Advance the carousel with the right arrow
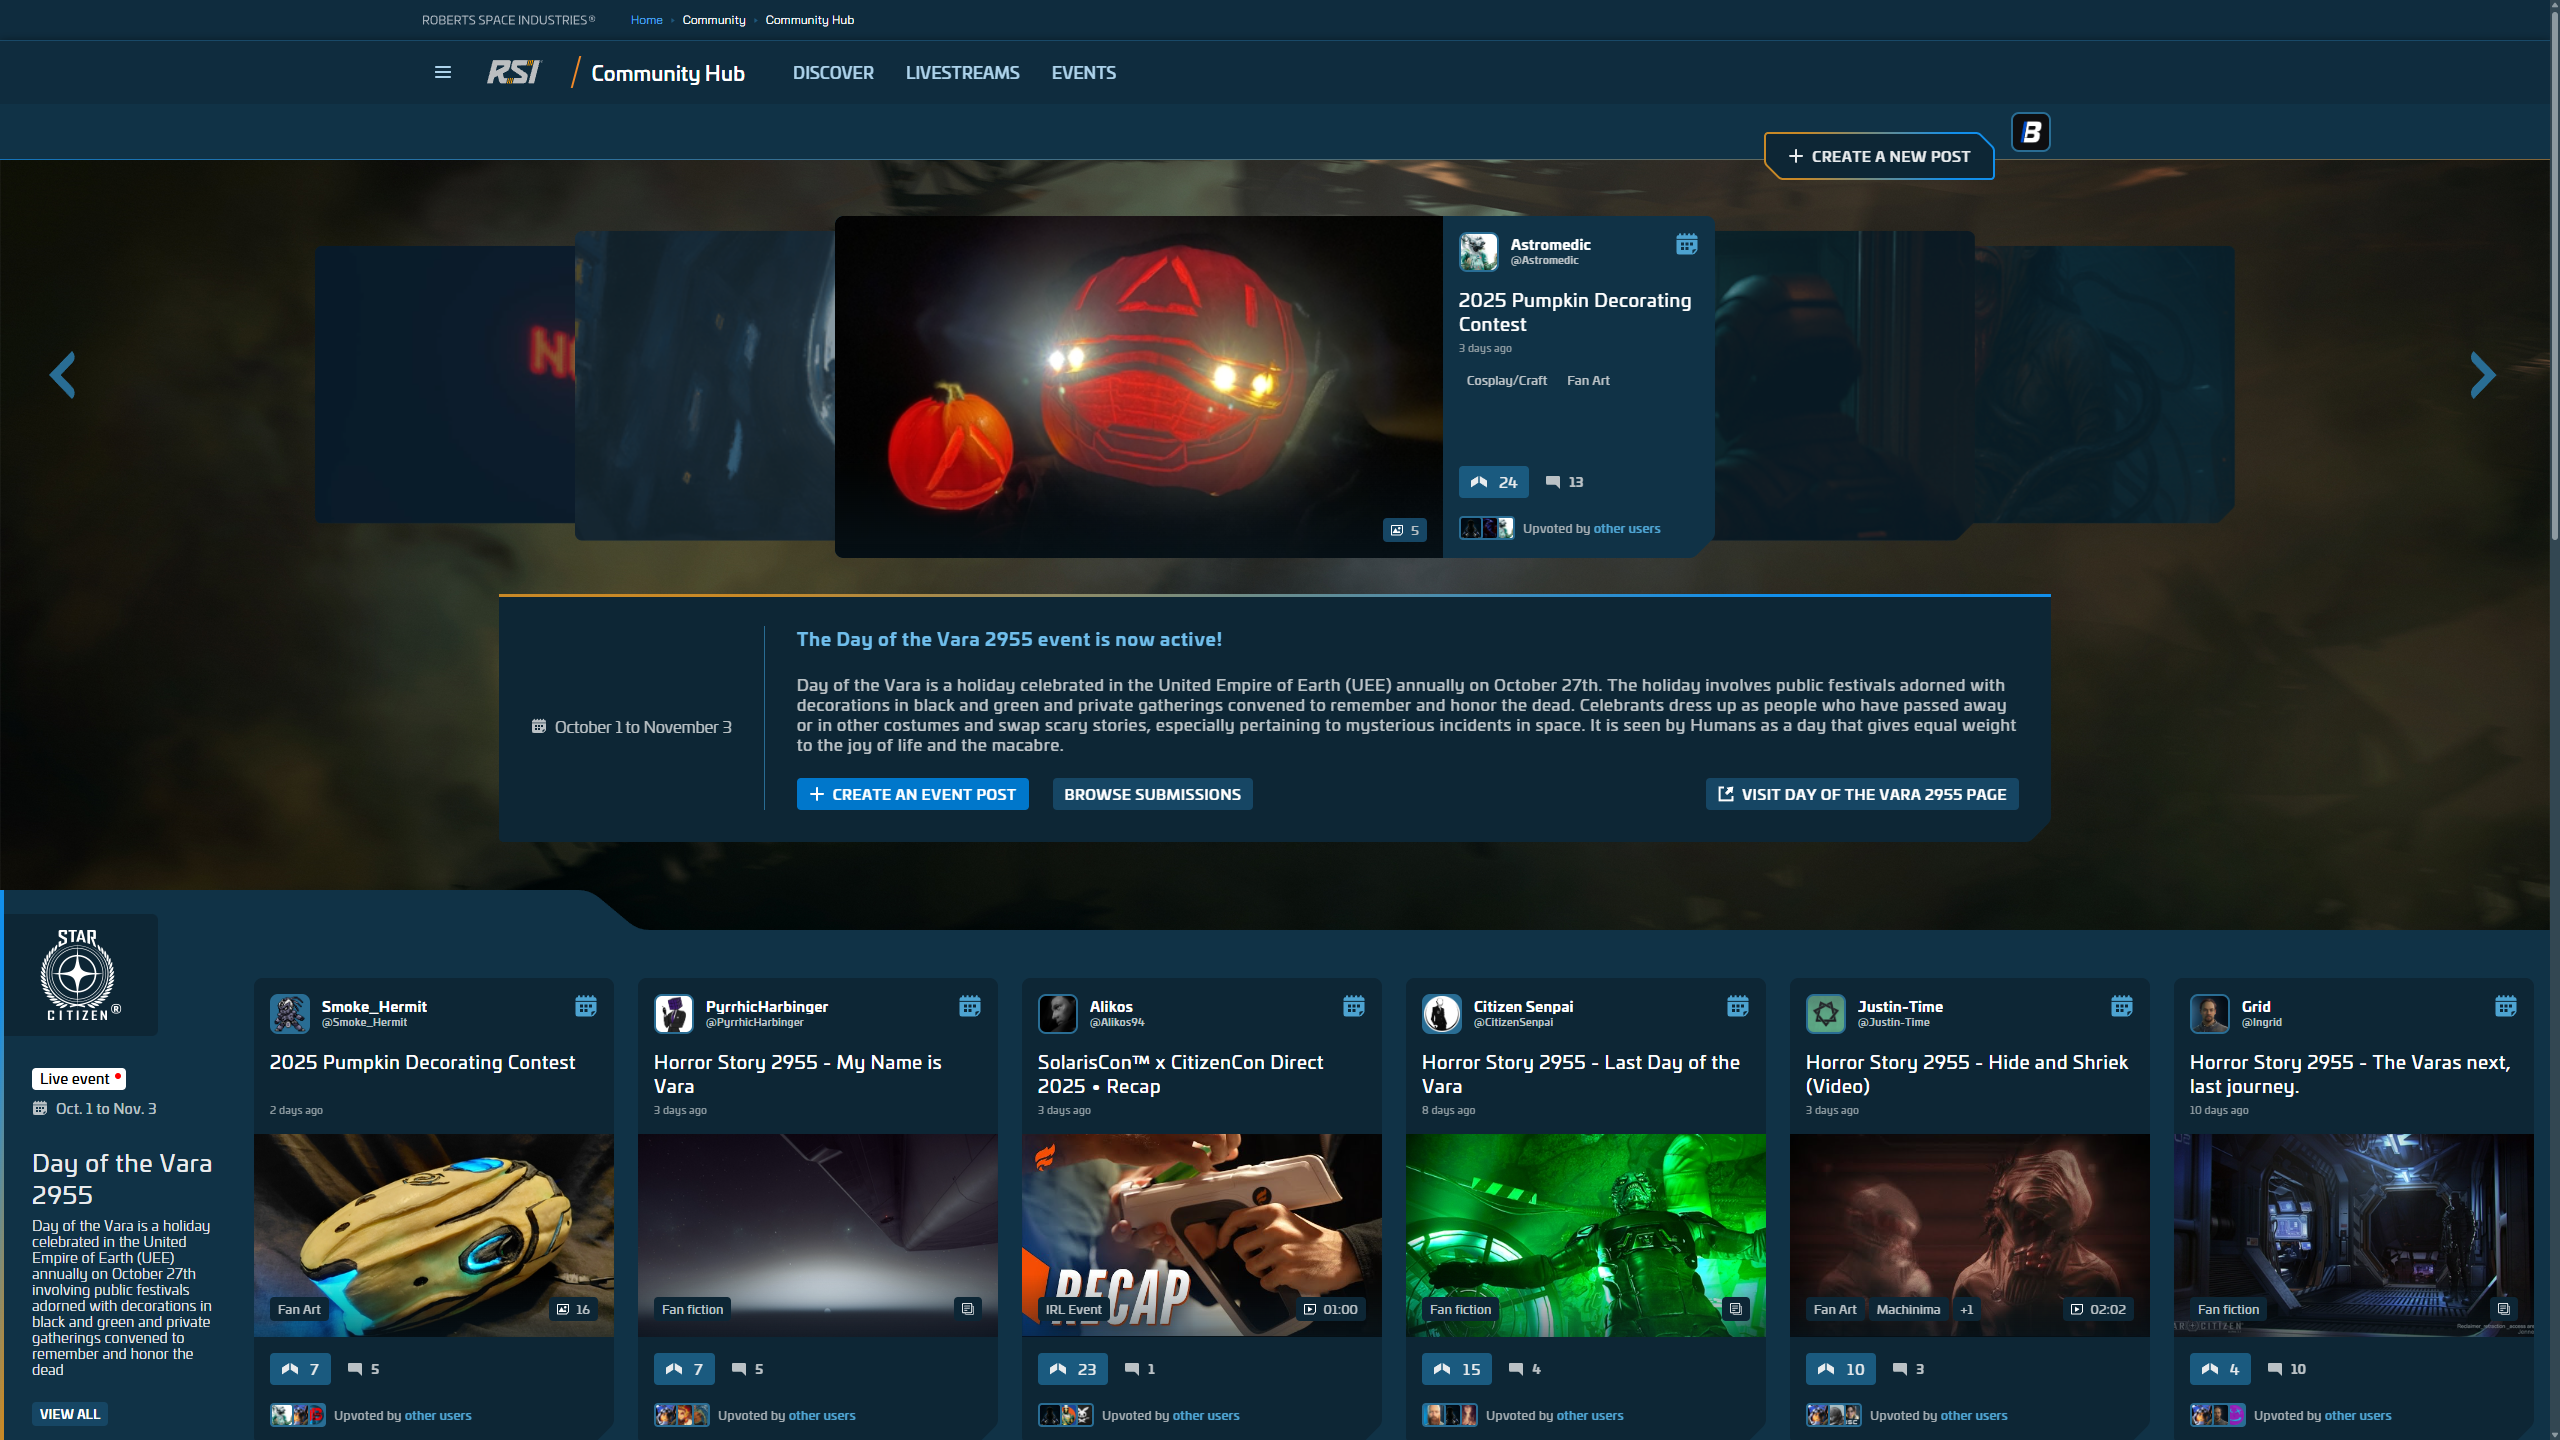 coord(2482,374)
